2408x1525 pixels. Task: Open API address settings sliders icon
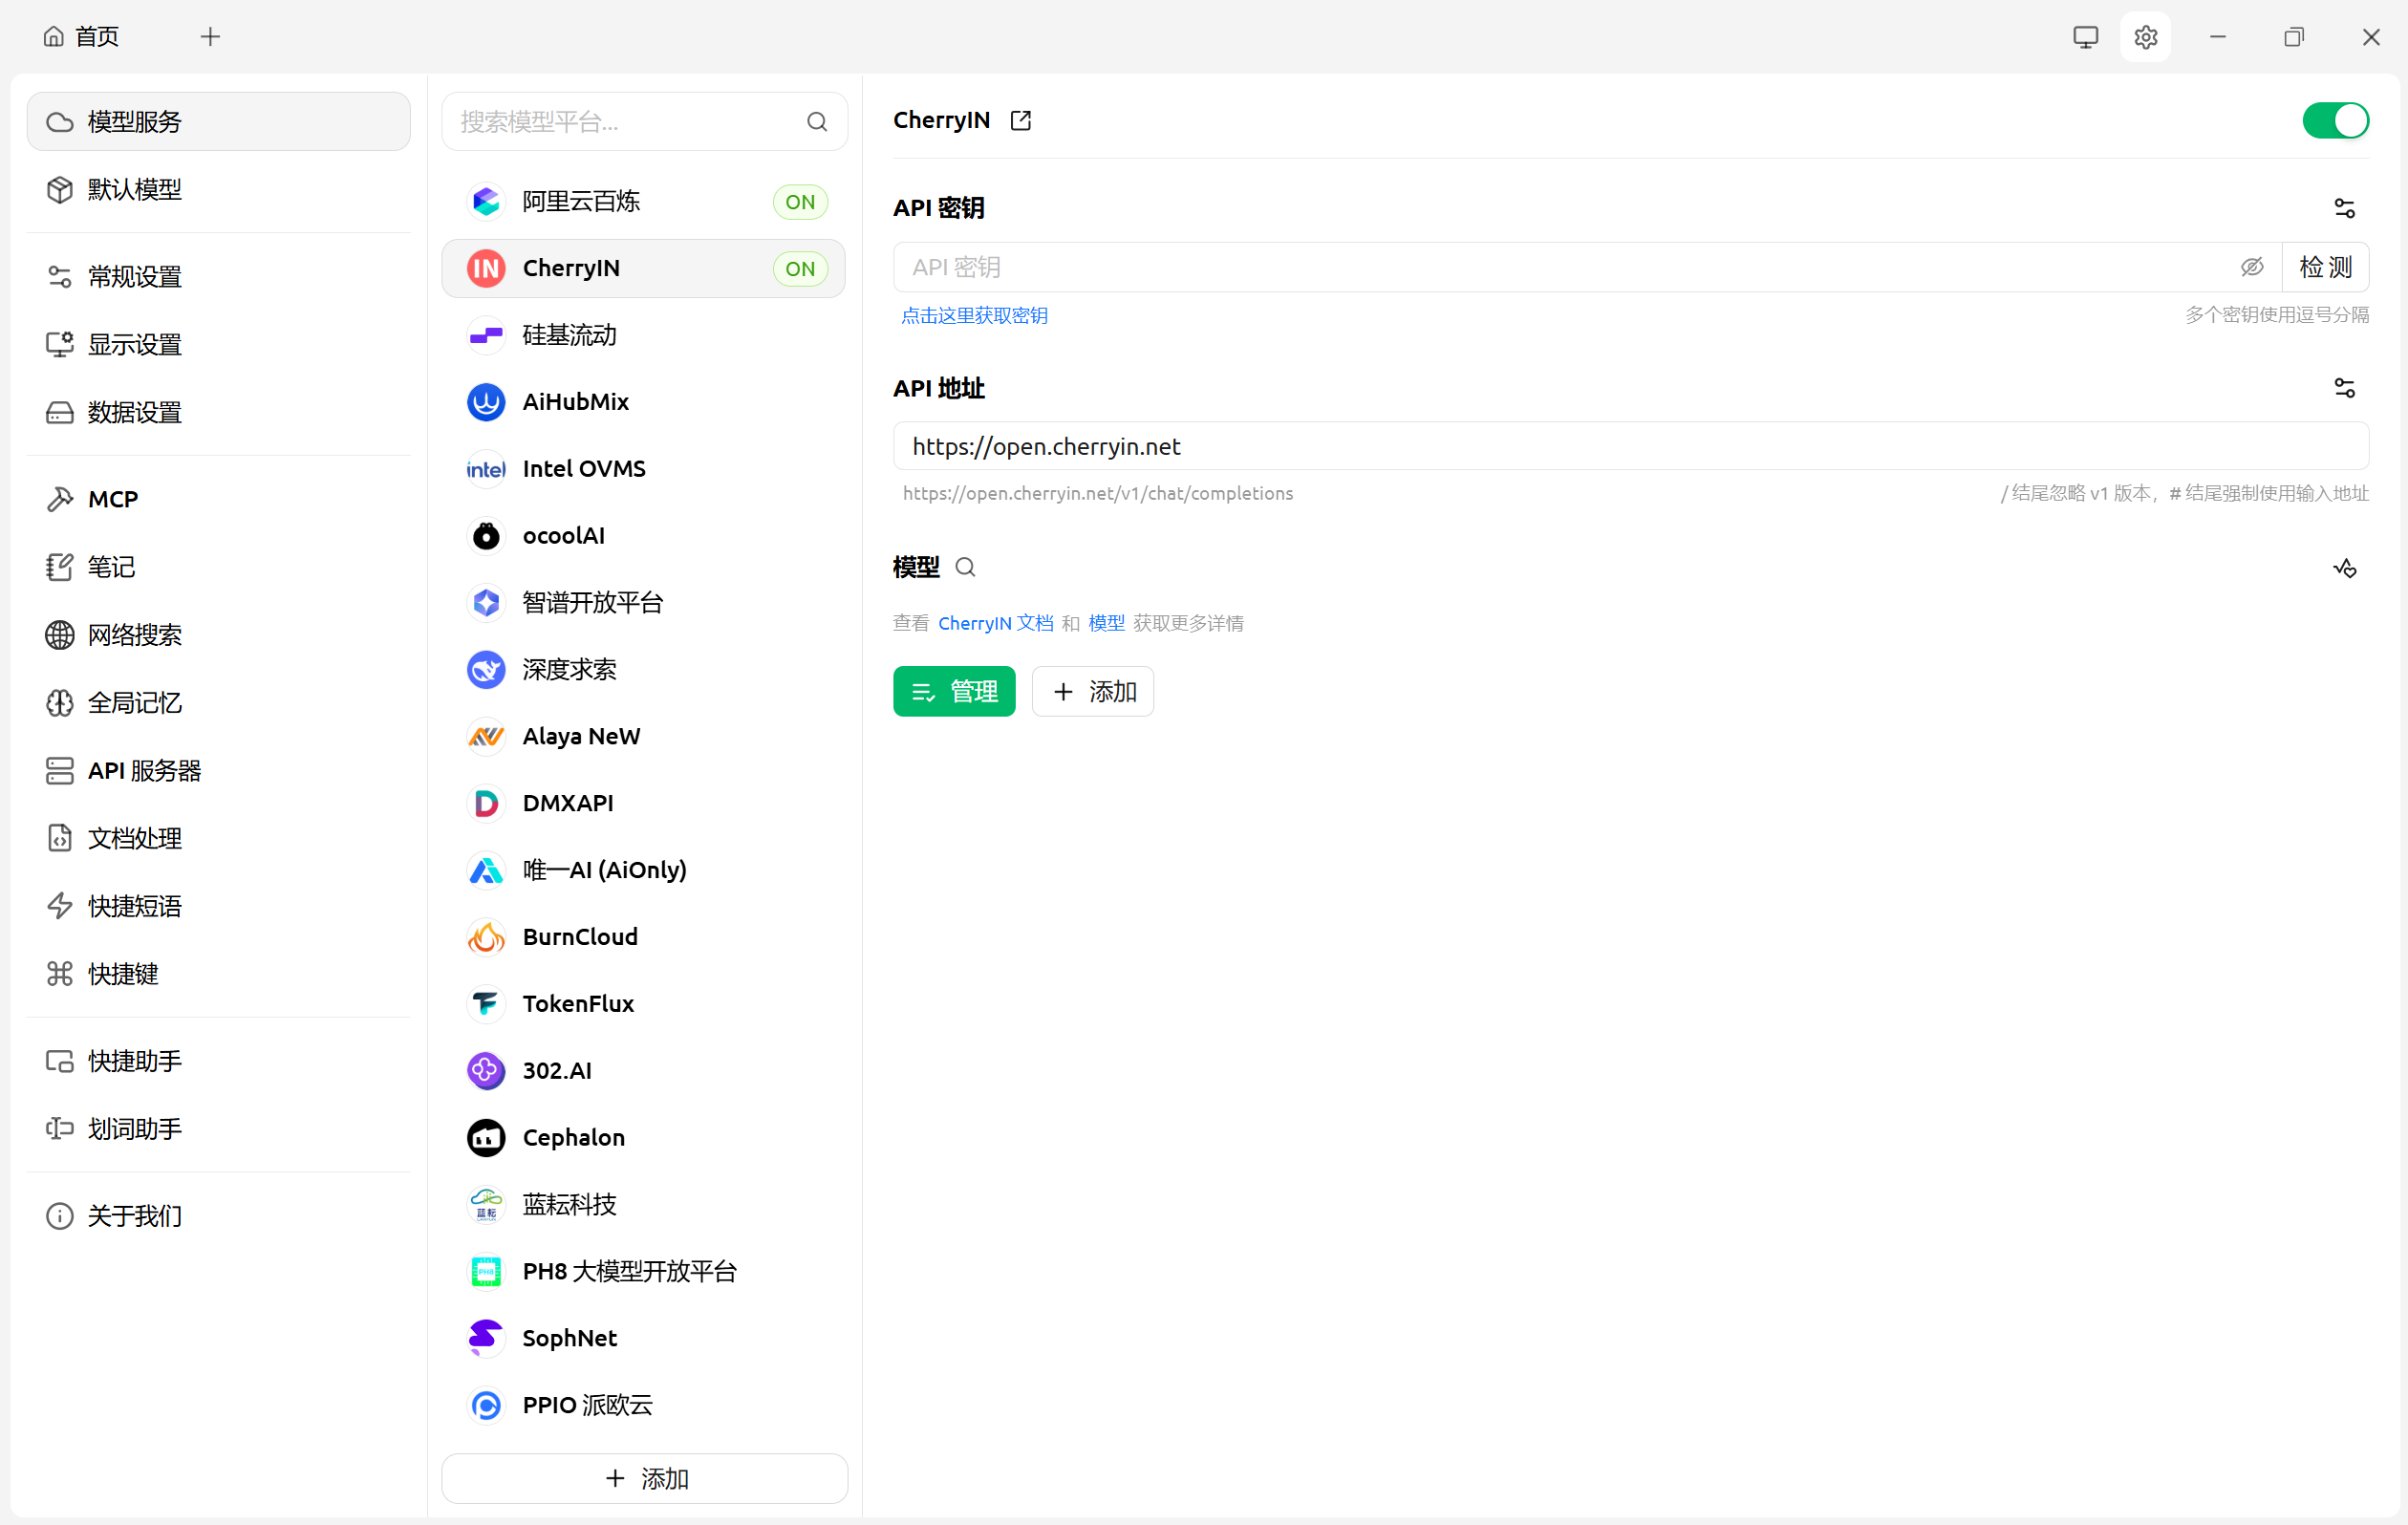[x=2344, y=388]
